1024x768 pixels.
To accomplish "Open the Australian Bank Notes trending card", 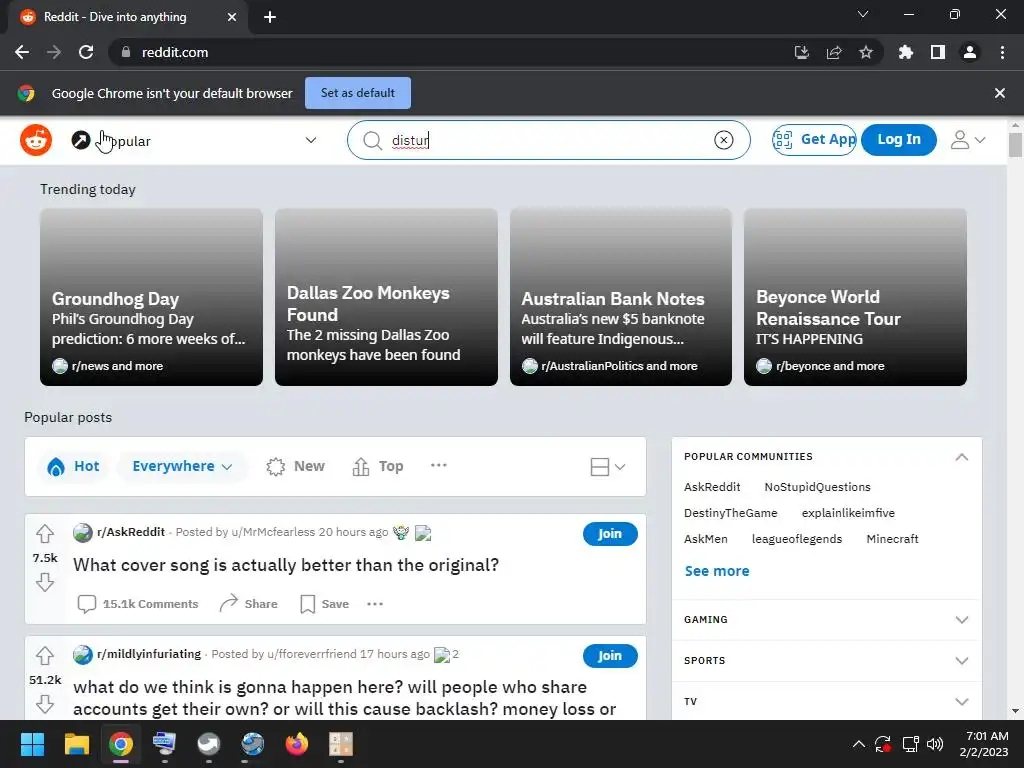I will (x=620, y=297).
